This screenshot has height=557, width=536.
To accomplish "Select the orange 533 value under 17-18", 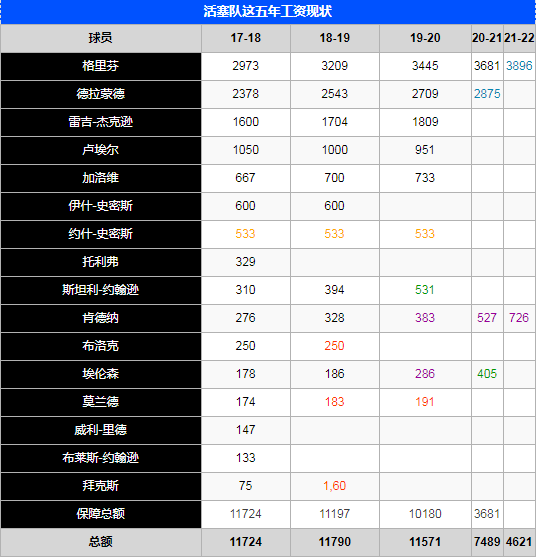I will coord(245,234).
